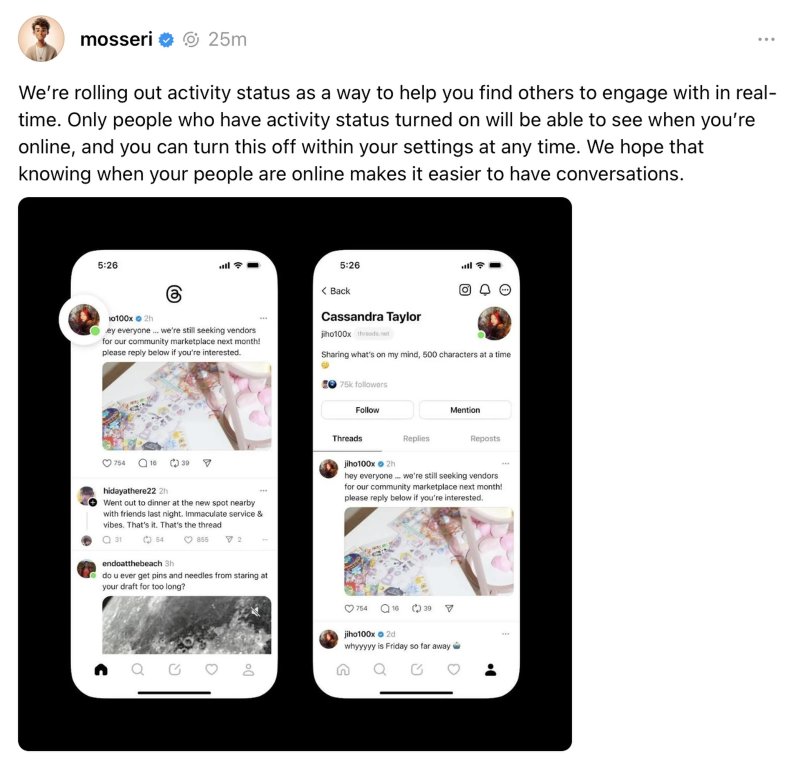Open the activity heart icon in bottom nav

pos(210,671)
